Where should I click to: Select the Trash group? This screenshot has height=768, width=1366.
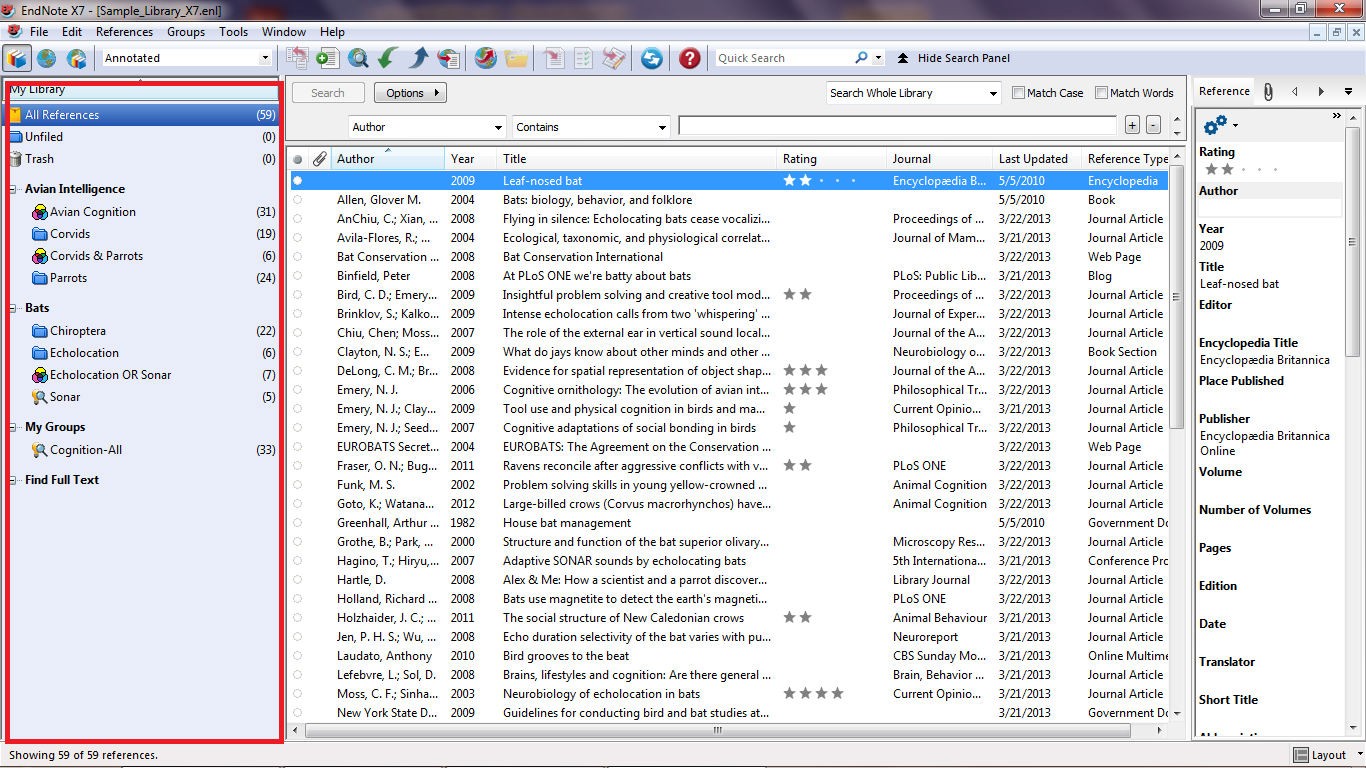(x=39, y=159)
